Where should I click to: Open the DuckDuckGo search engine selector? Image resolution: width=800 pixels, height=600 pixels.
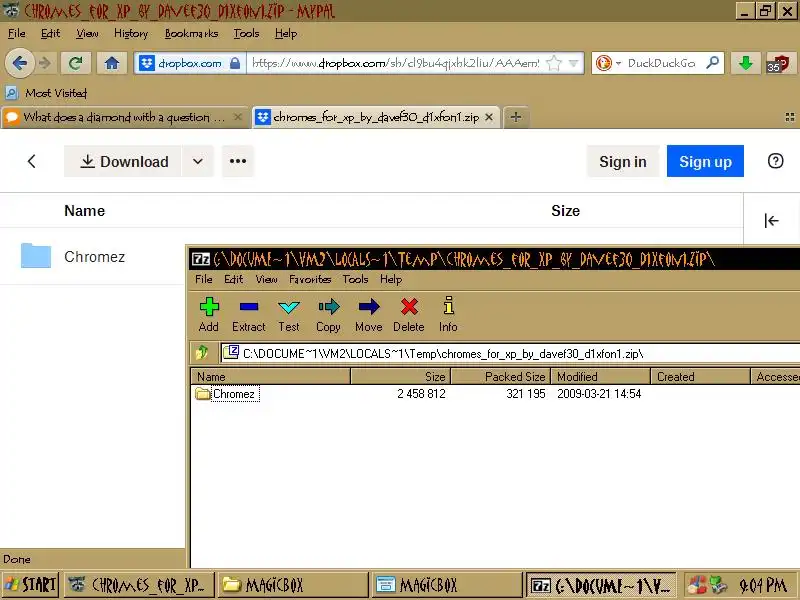point(609,63)
